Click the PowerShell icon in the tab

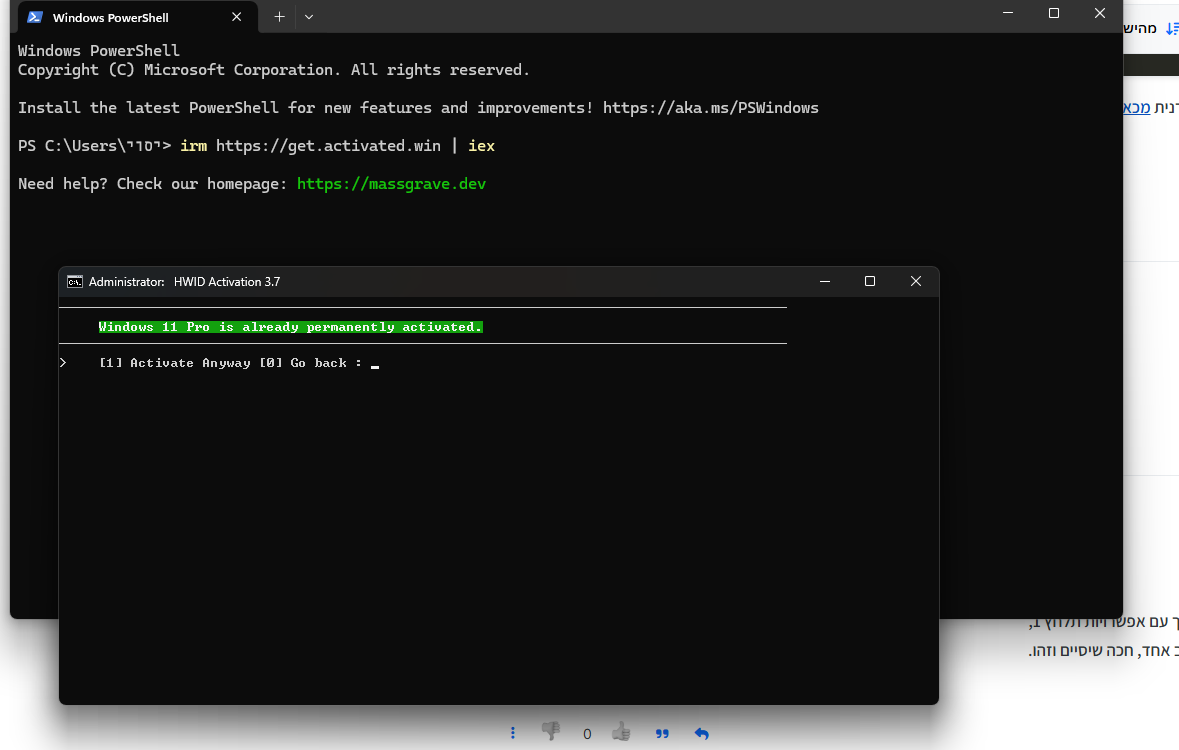35,17
